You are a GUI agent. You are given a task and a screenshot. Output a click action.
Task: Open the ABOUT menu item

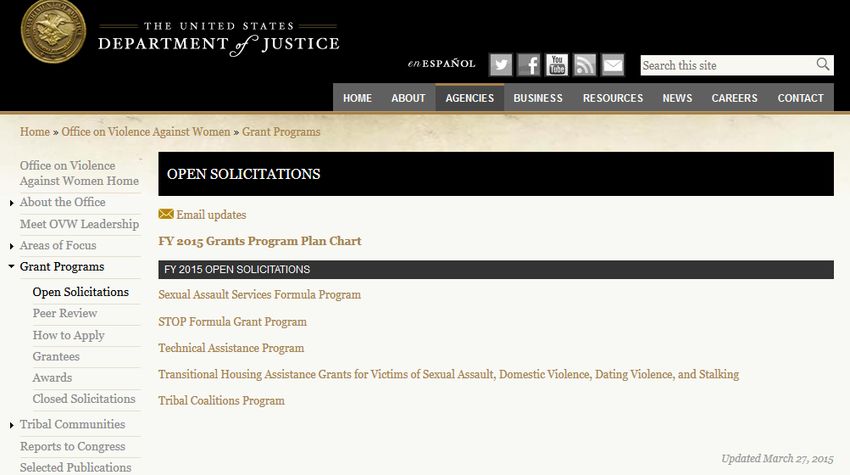(408, 98)
